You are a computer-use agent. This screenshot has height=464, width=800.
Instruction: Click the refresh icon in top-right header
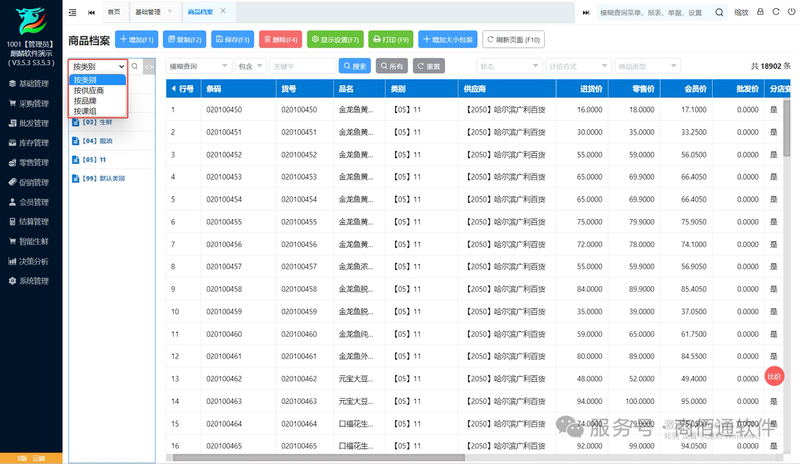click(x=776, y=12)
